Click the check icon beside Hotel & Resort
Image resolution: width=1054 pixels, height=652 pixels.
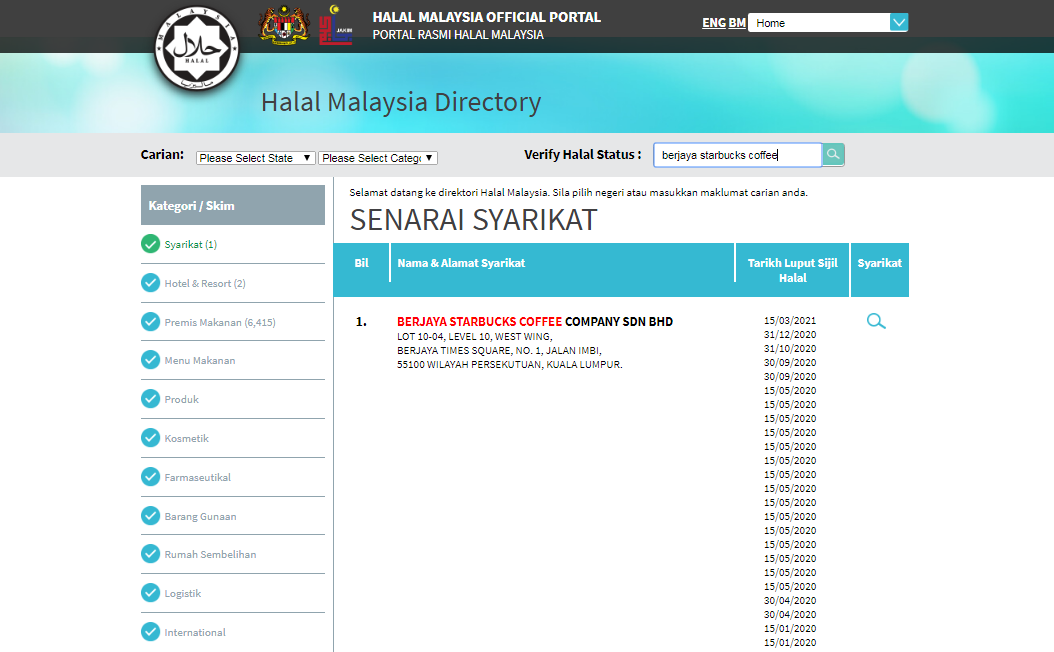tap(151, 283)
